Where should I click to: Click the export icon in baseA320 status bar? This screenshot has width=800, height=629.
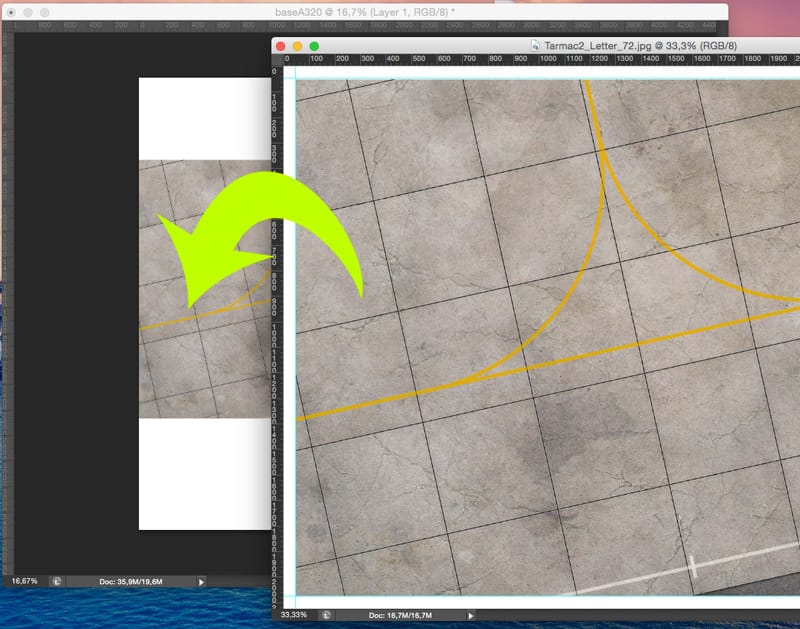click(x=57, y=582)
